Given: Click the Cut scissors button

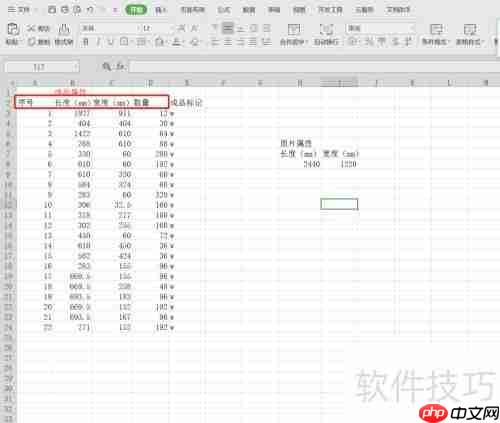Looking at the screenshot, I should pyautogui.click(x=39, y=29).
